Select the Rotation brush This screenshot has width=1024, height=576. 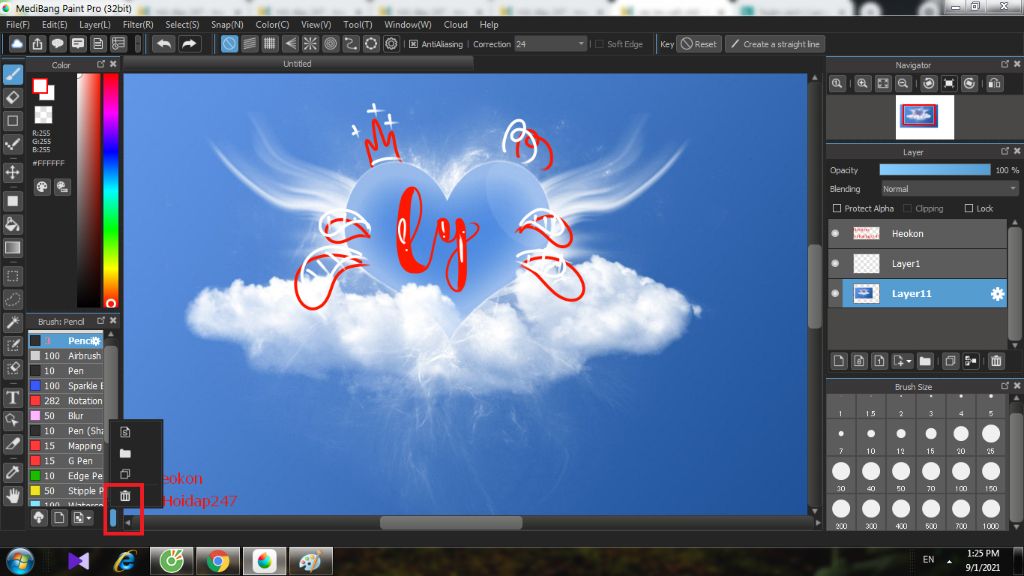coord(66,401)
